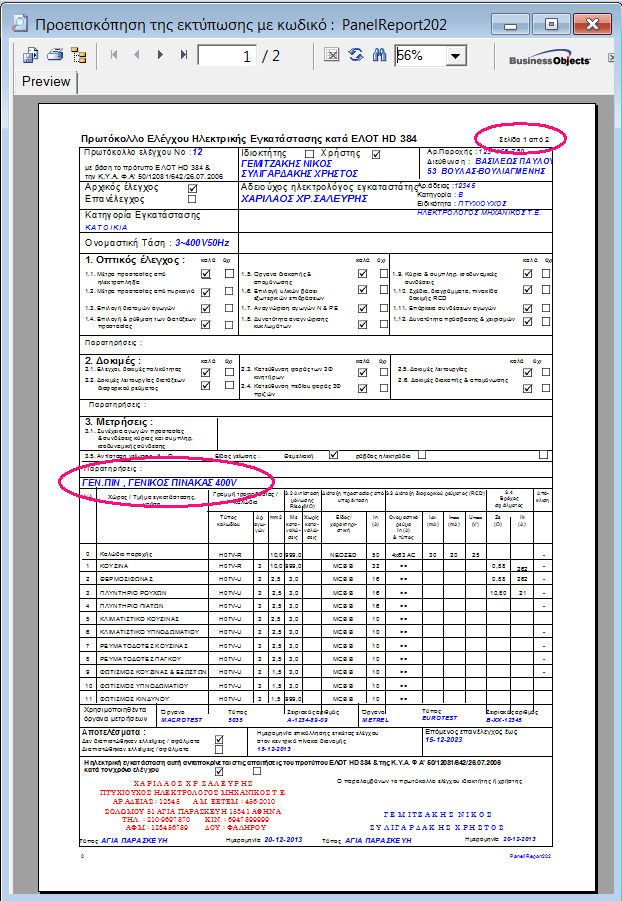Viewport: 622px width, 901px height.
Task: Click the Business Objects logo
Action: (548, 60)
